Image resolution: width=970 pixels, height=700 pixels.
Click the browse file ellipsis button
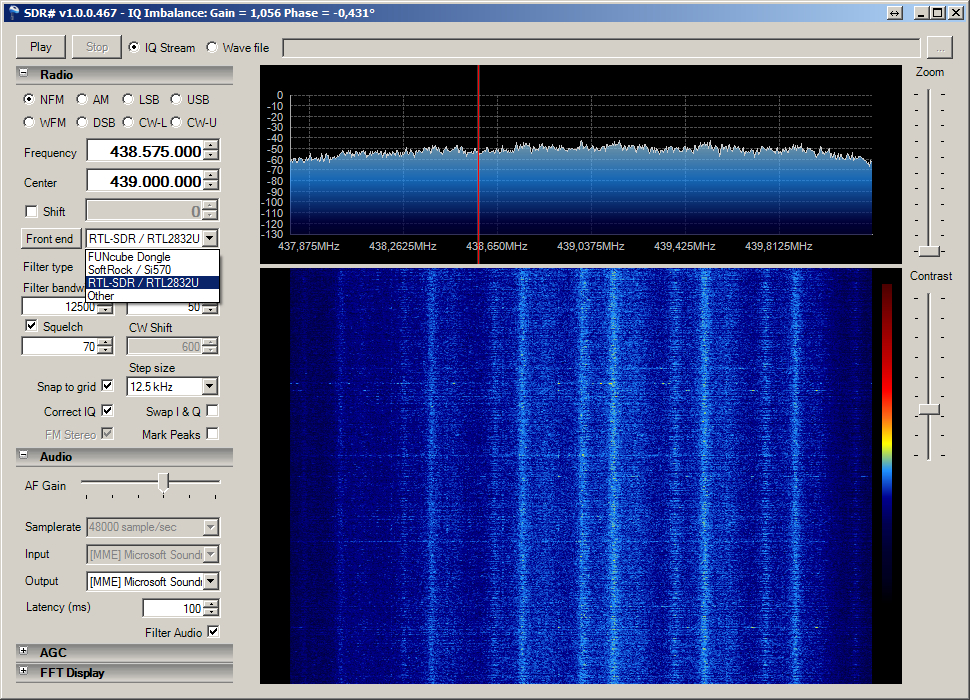click(940, 48)
